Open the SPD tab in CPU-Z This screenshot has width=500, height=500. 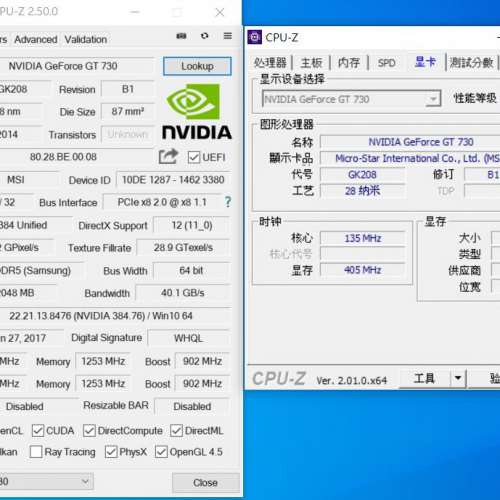[x=386, y=63]
